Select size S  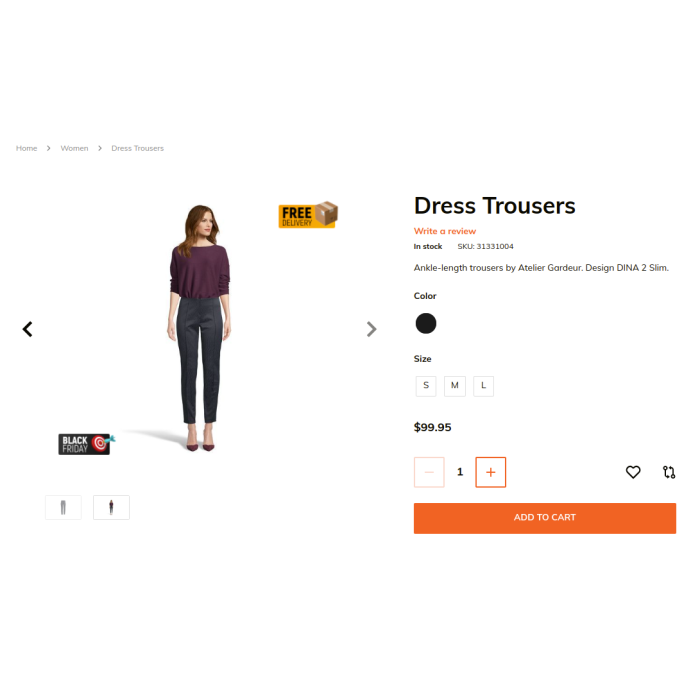coord(426,386)
